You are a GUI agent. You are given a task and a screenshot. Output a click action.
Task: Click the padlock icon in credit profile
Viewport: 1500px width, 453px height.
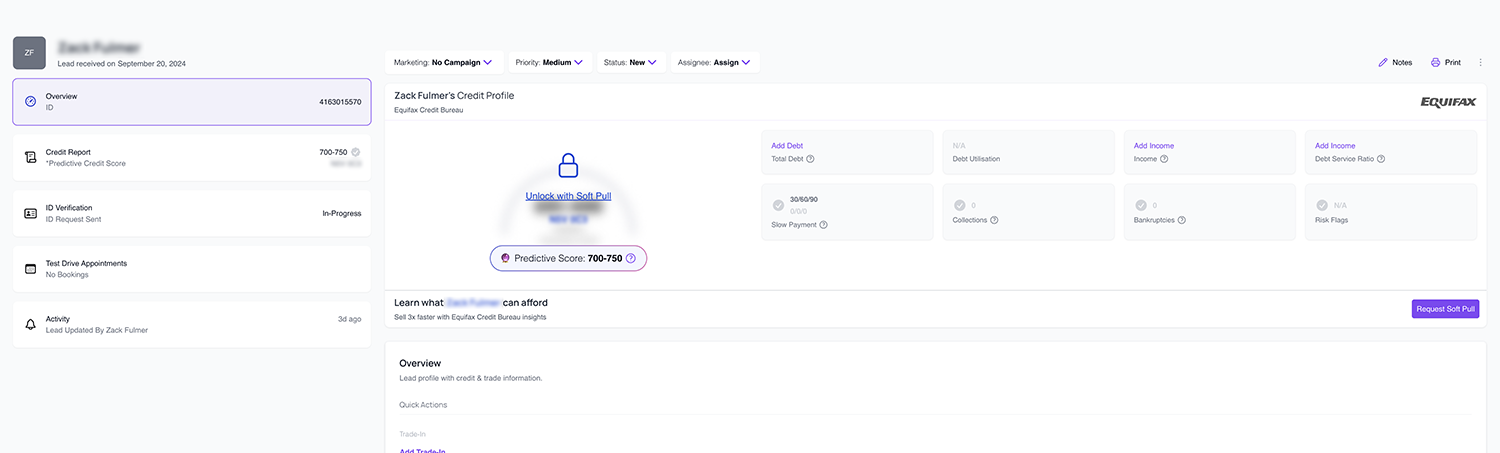coord(568,165)
